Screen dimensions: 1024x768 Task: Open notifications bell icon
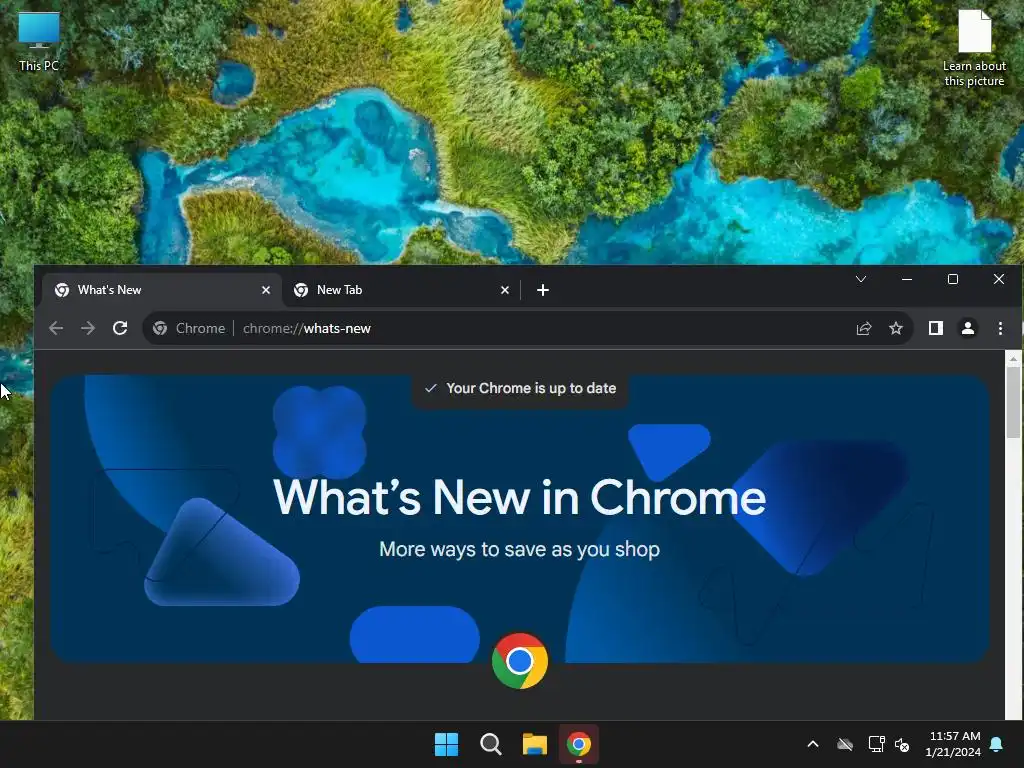point(997,744)
